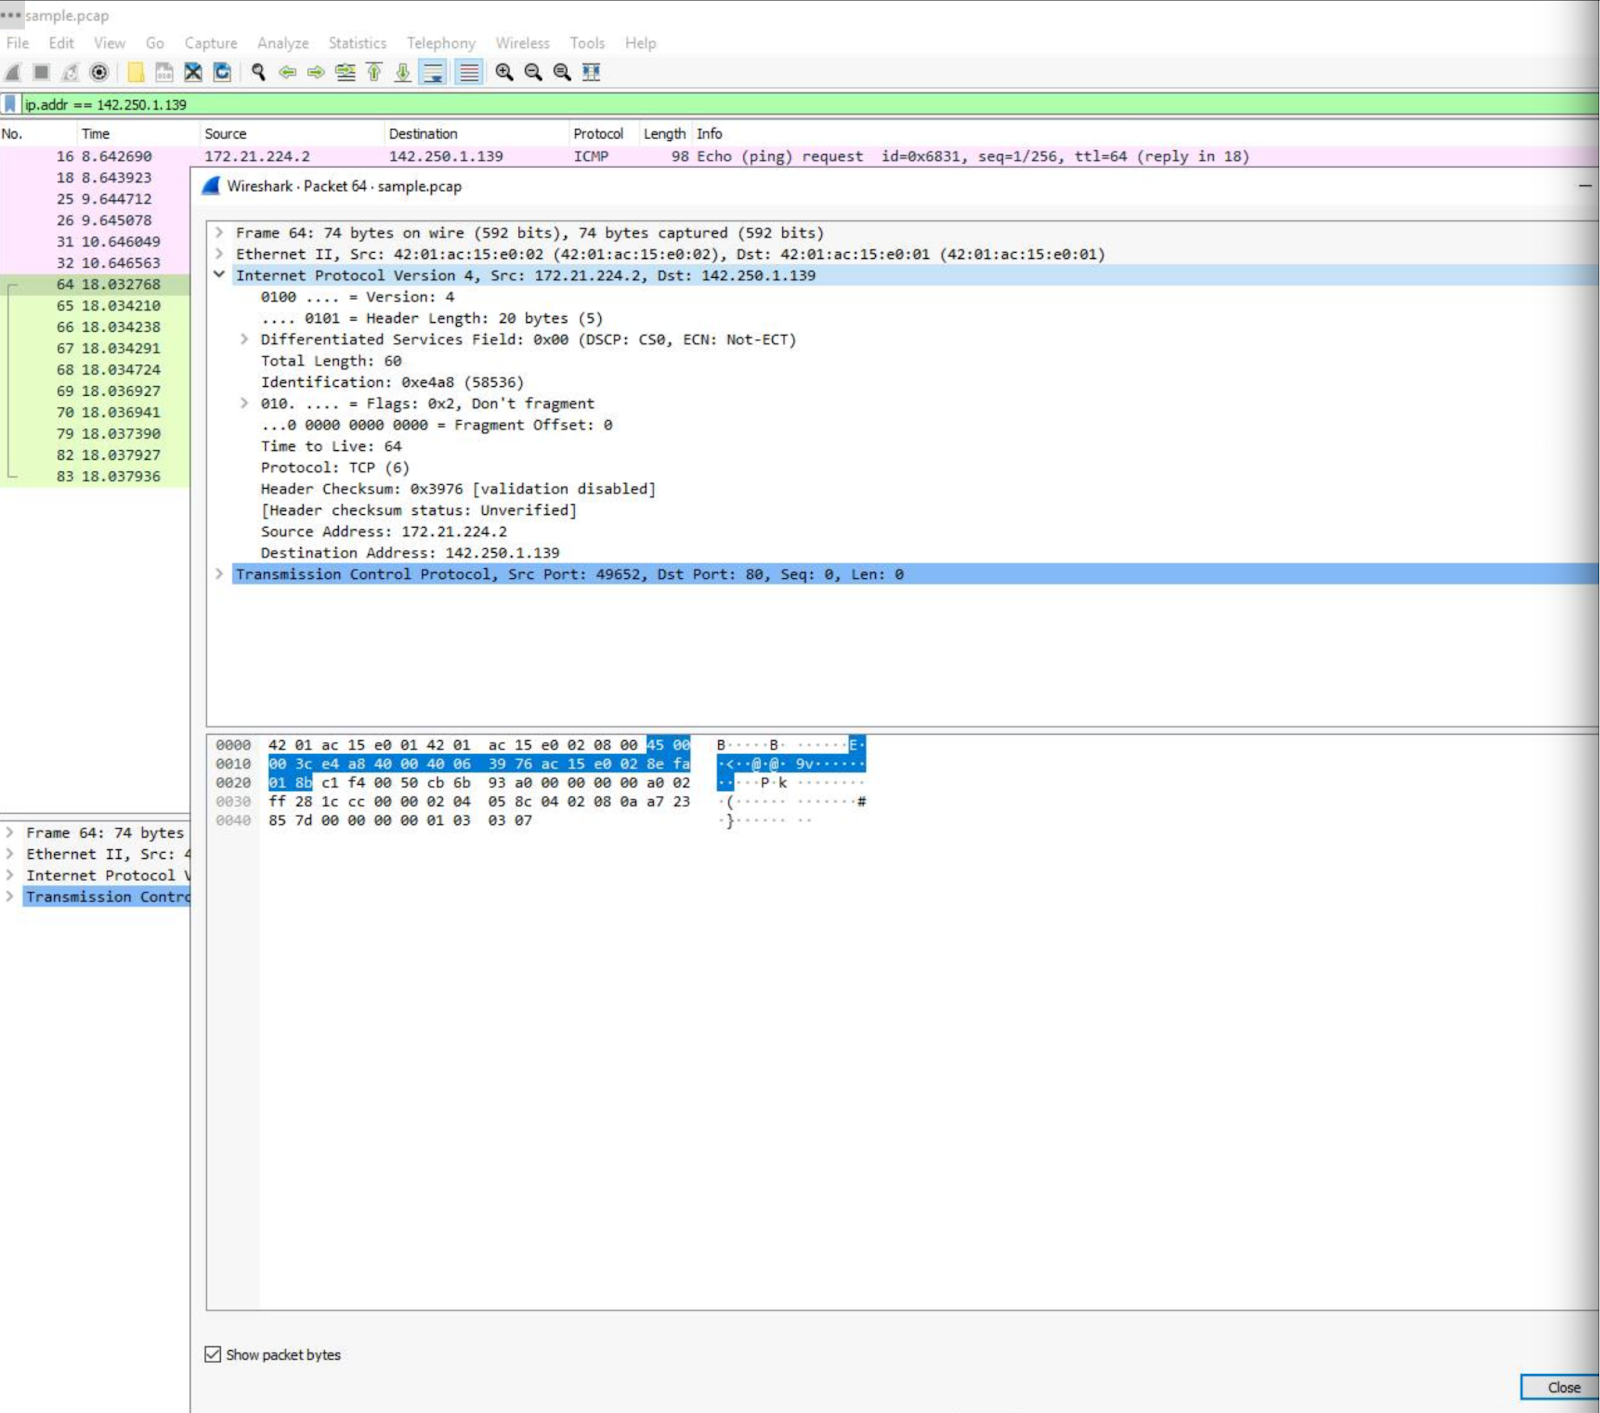
Task: Jump to last packet icon
Action: coord(403,72)
